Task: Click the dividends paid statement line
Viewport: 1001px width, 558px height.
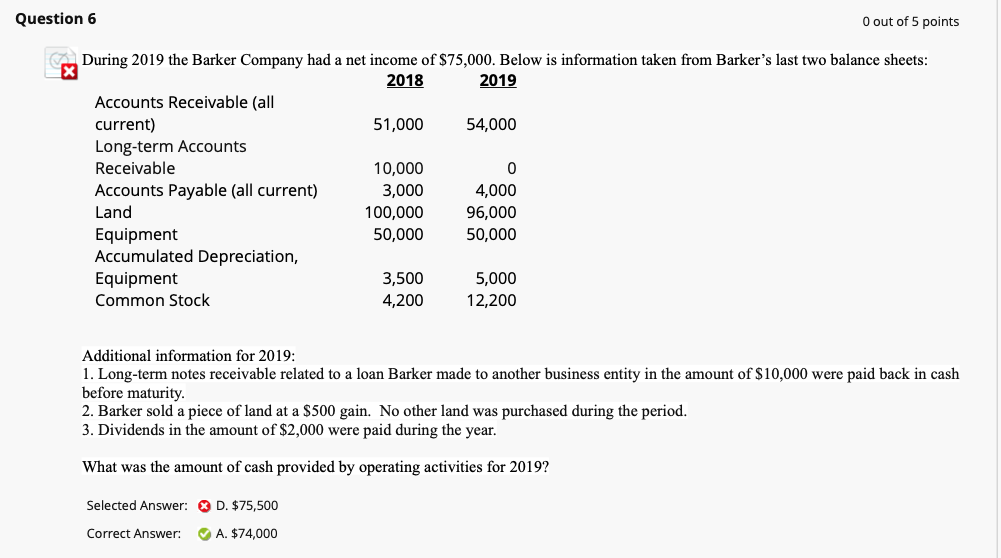Action: coord(289,430)
